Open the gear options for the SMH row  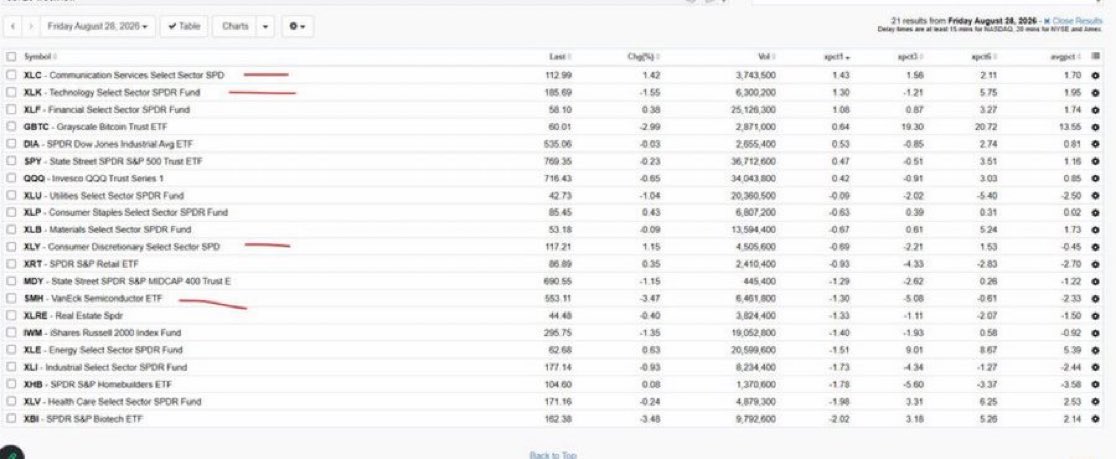click(x=1095, y=299)
